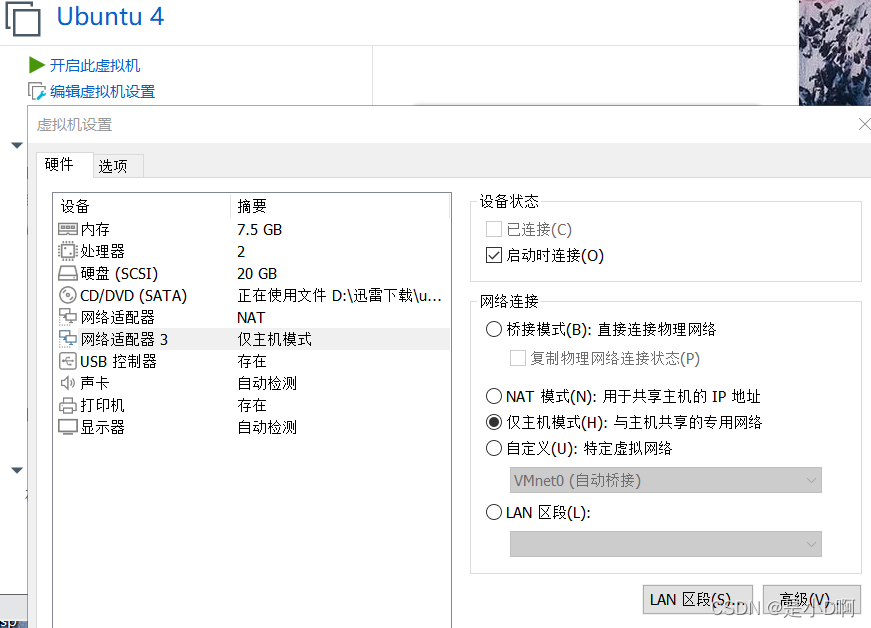The height and width of the screenshot is (628, 871).
Task: Select 自定义(U) 特定虚拟网络 radio button
Action: pos(493,448)
